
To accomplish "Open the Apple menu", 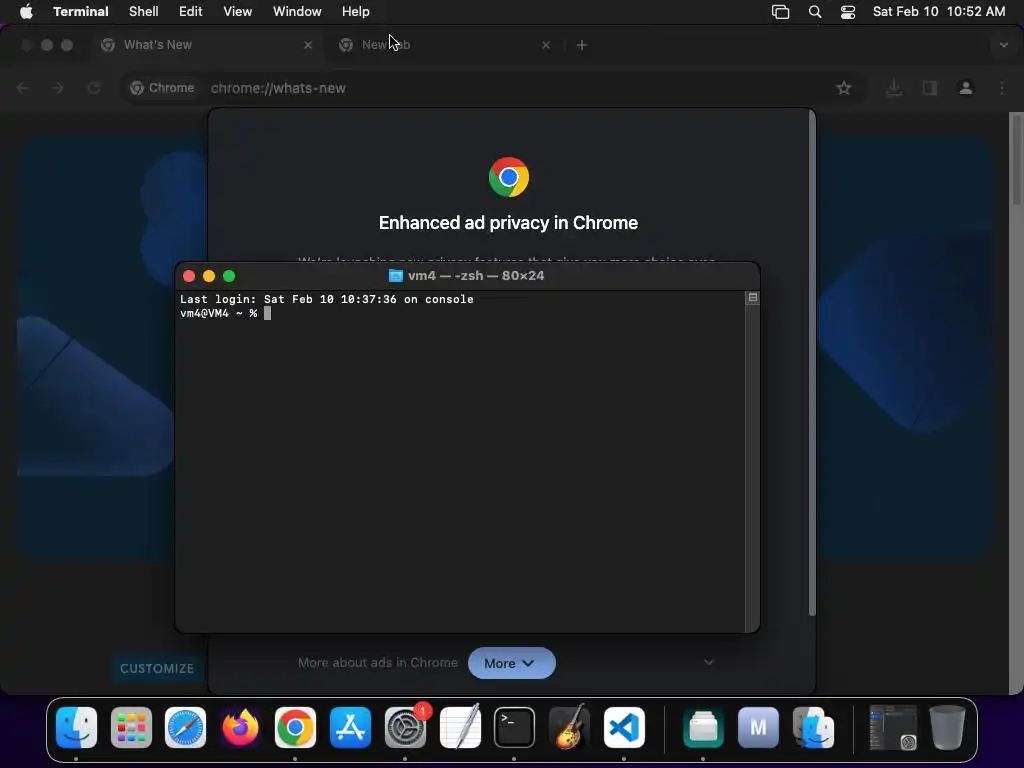I will tap(26, 11).
